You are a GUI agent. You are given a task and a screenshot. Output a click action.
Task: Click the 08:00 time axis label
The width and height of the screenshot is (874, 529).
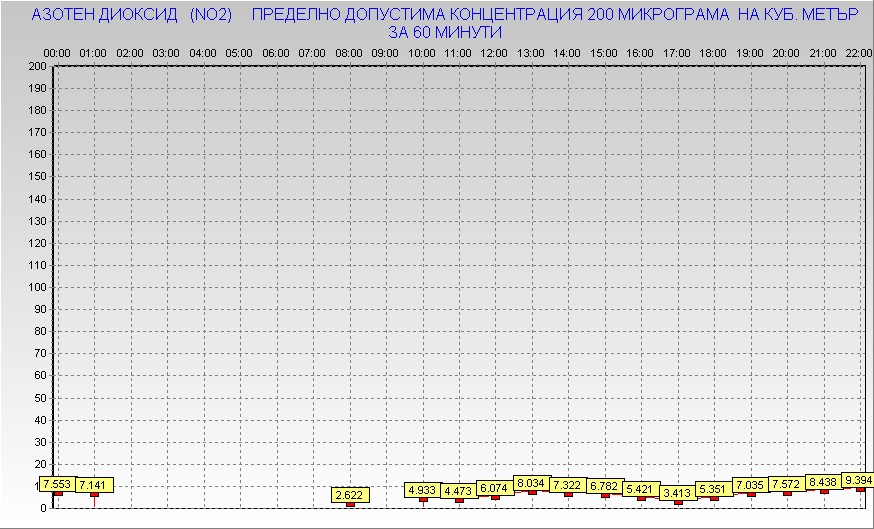(350, 52)
